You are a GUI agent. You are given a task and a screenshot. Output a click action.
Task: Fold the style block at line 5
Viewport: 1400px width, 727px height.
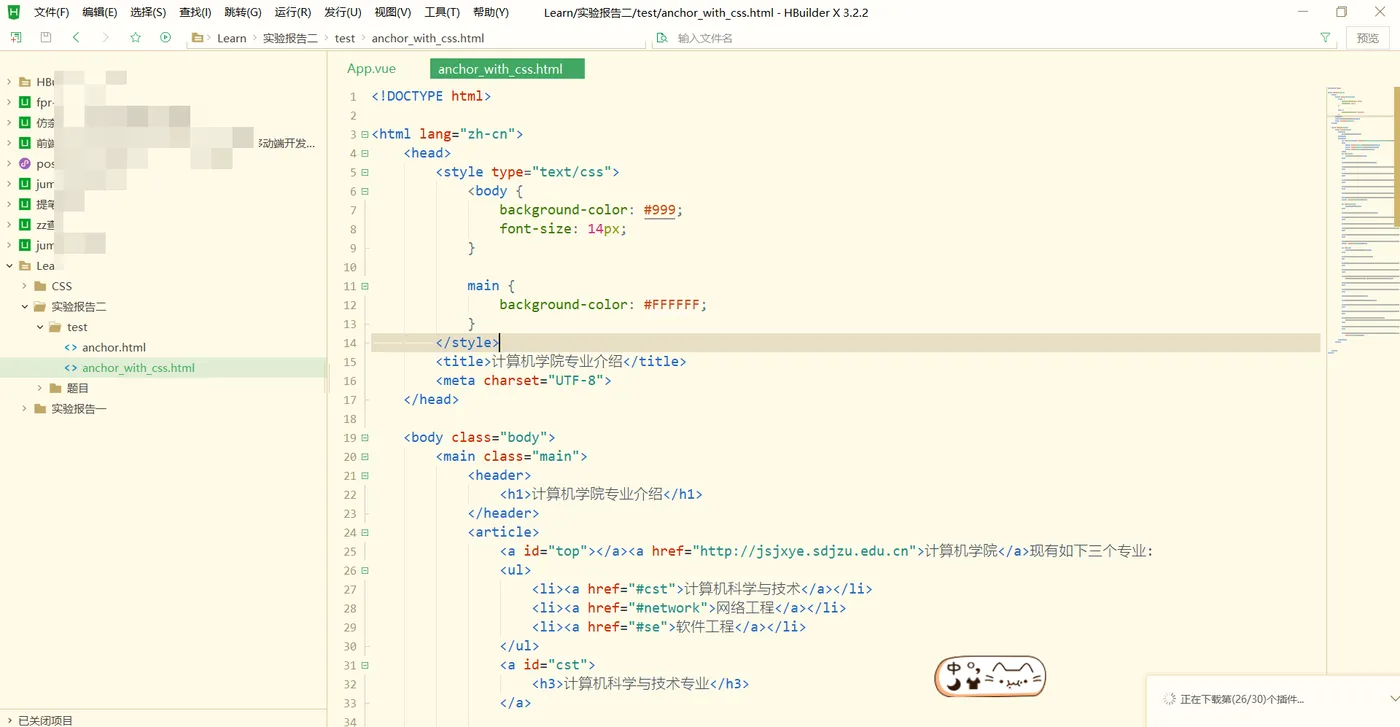click(365, 172)
